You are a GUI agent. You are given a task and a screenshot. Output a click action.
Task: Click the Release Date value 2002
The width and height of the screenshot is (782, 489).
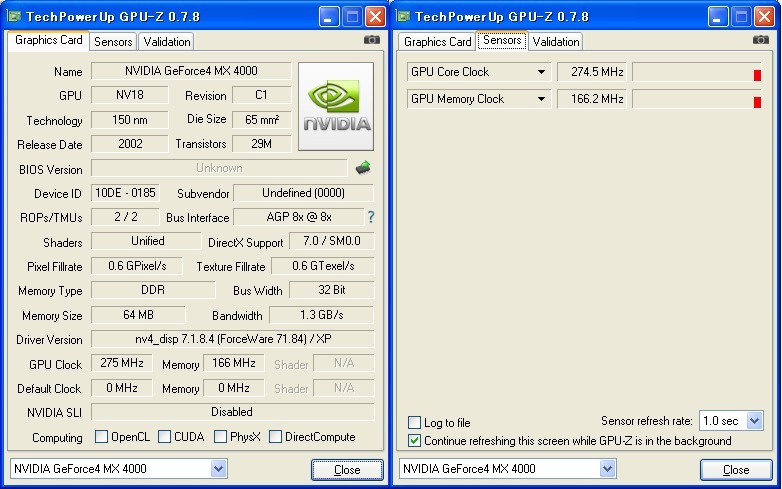point(130,144)
